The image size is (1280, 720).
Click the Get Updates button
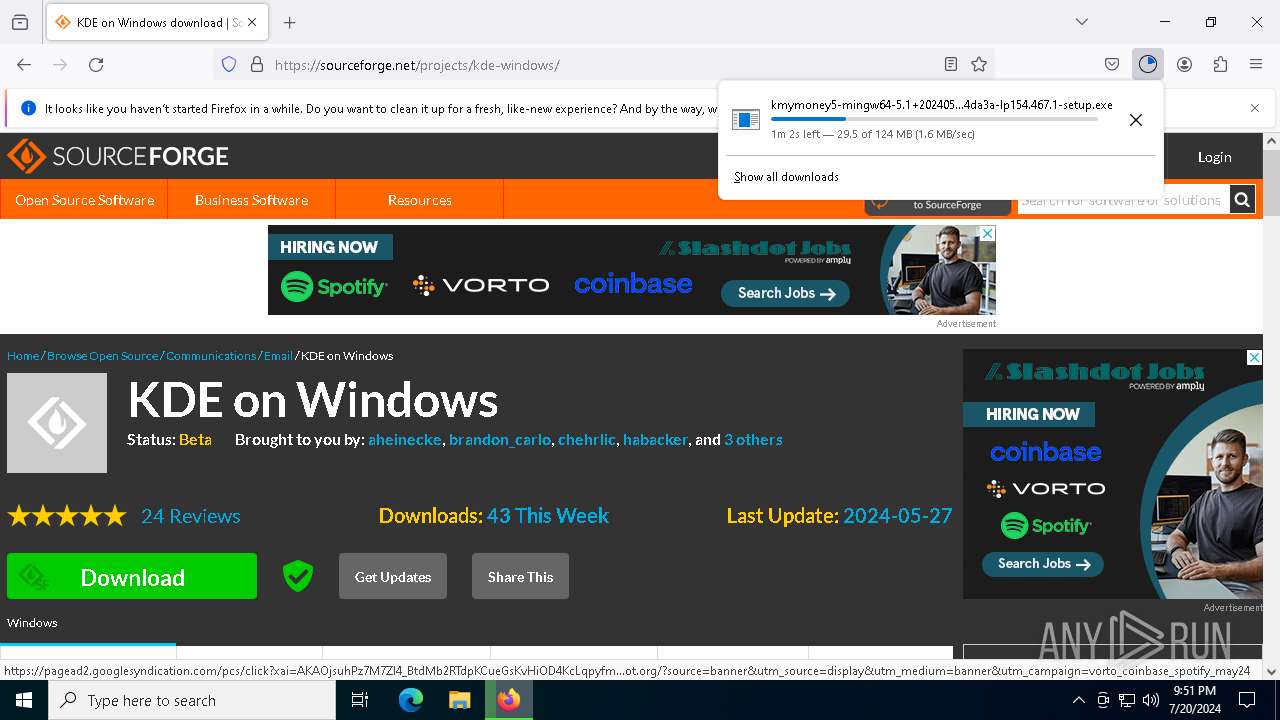point(393,577)
